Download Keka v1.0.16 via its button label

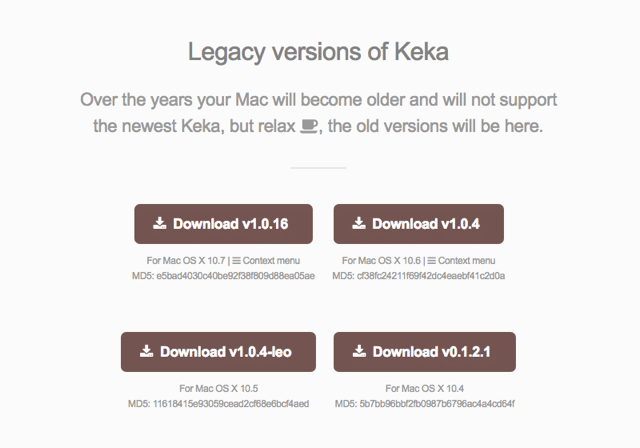[x=230, y=224]
